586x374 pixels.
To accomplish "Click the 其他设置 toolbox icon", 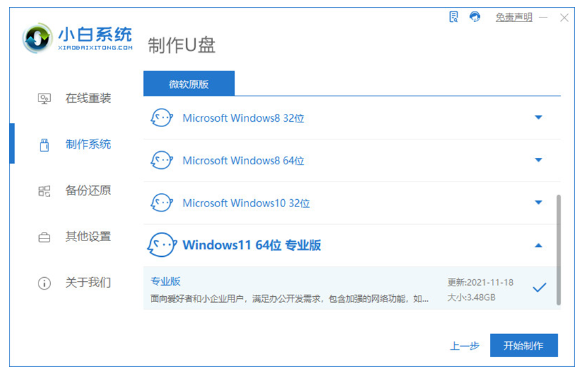I will coord(44,237).
